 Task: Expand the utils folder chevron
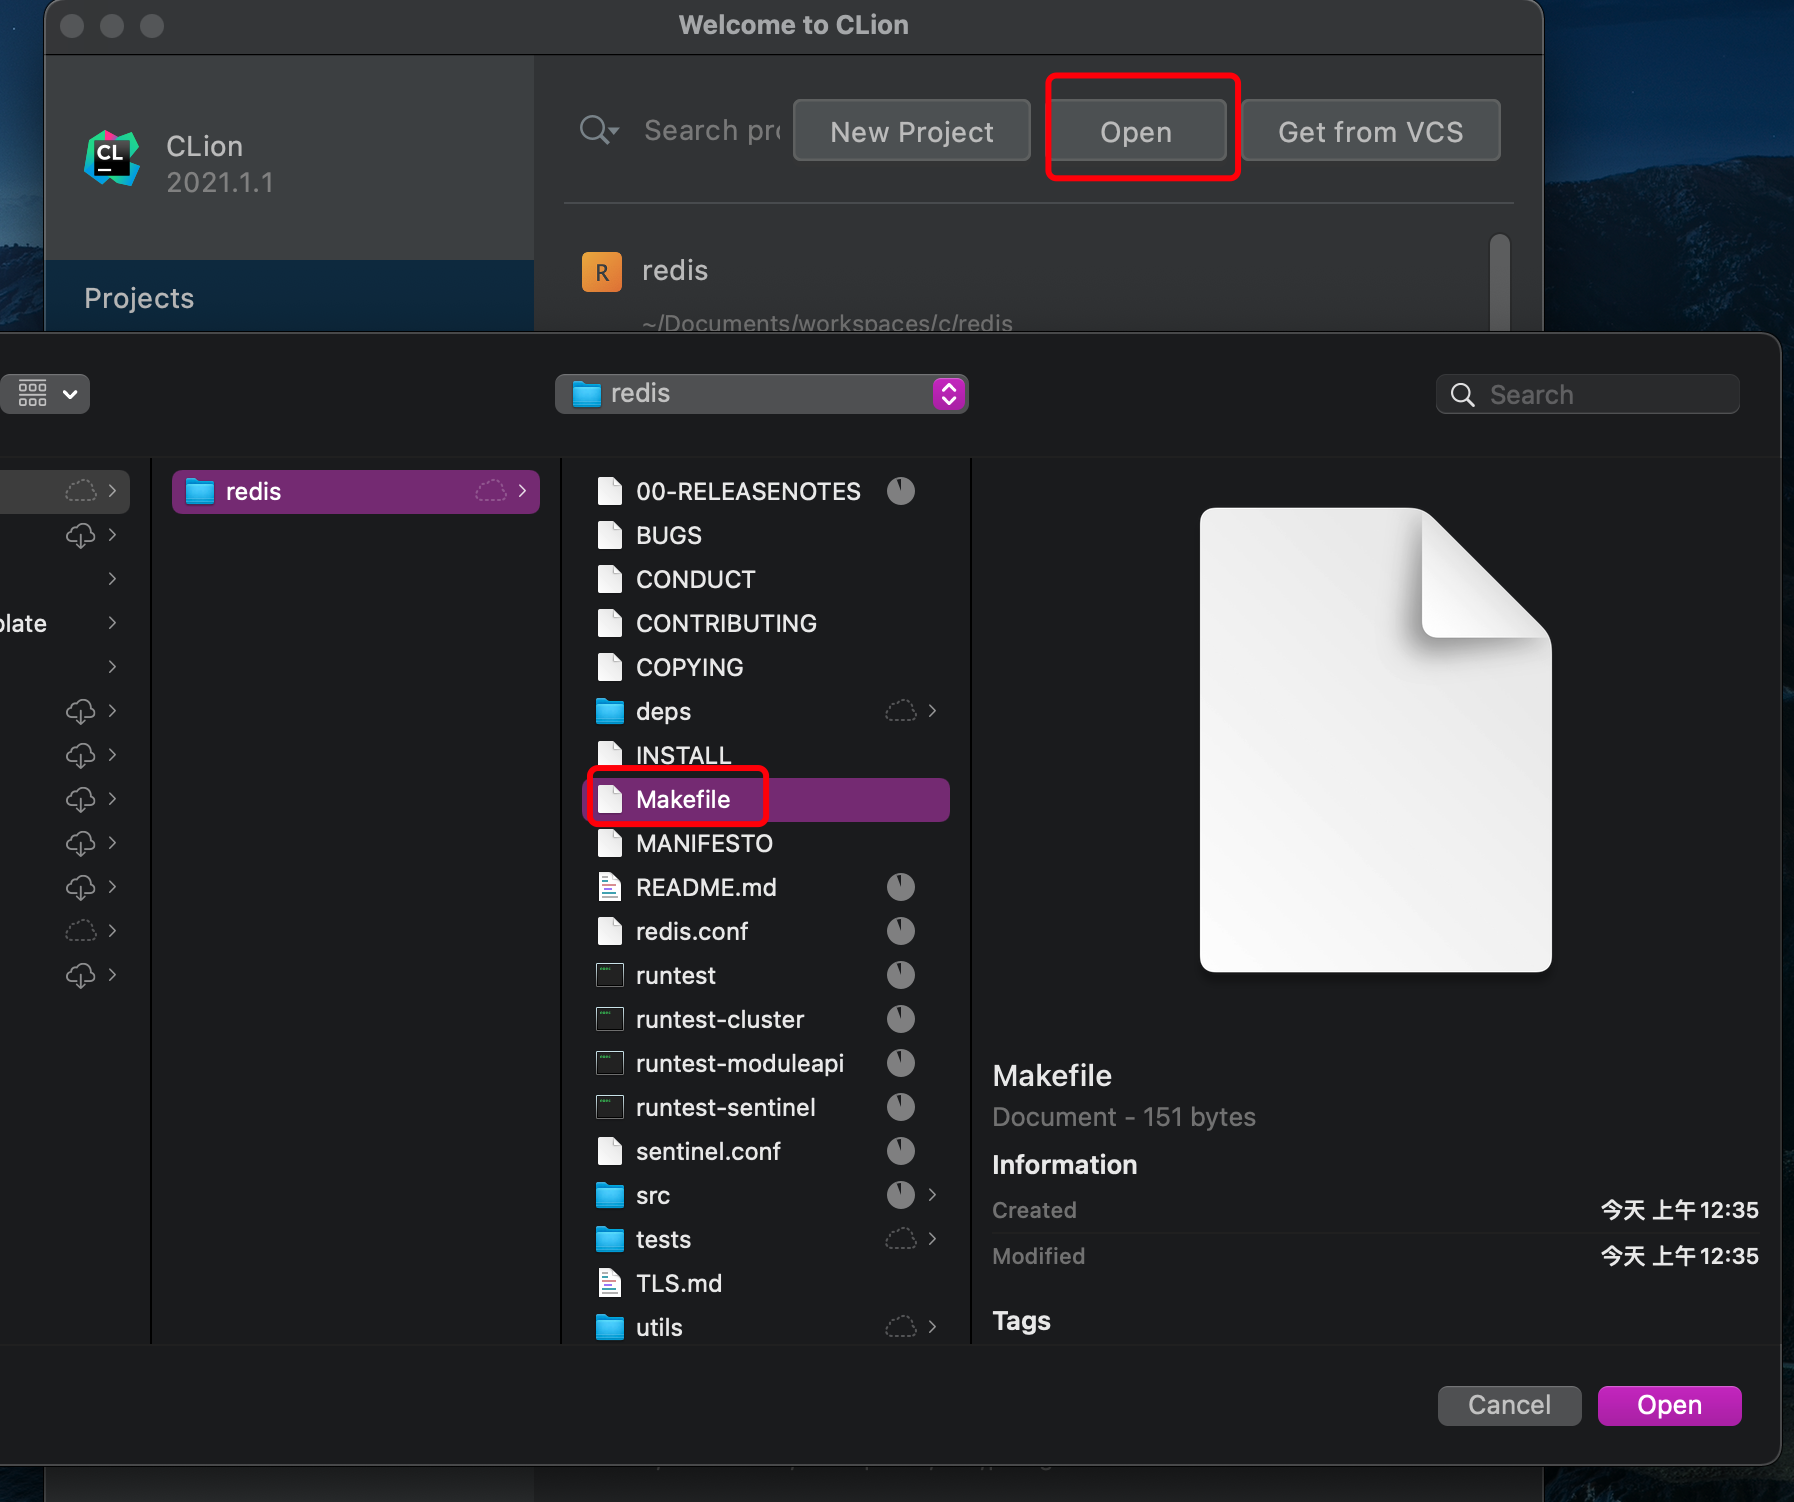point(932,1327)
